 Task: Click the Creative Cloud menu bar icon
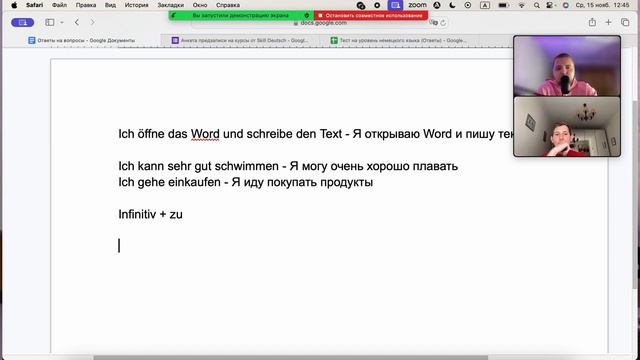point(361,5)
